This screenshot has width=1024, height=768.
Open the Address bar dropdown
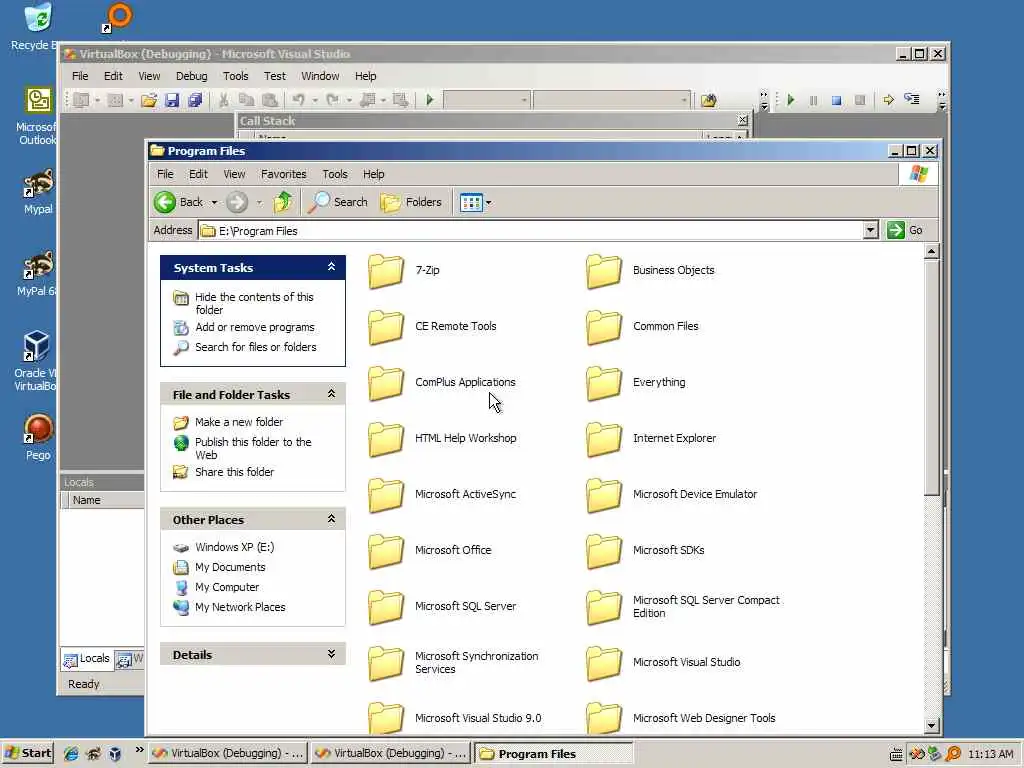click(871, 230)
